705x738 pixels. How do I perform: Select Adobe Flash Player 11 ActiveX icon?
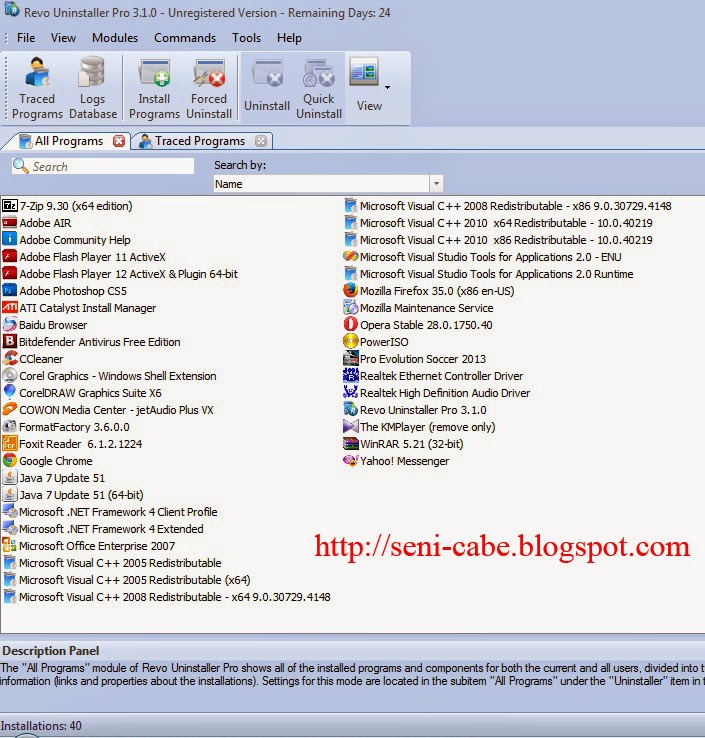pos(9,257)
